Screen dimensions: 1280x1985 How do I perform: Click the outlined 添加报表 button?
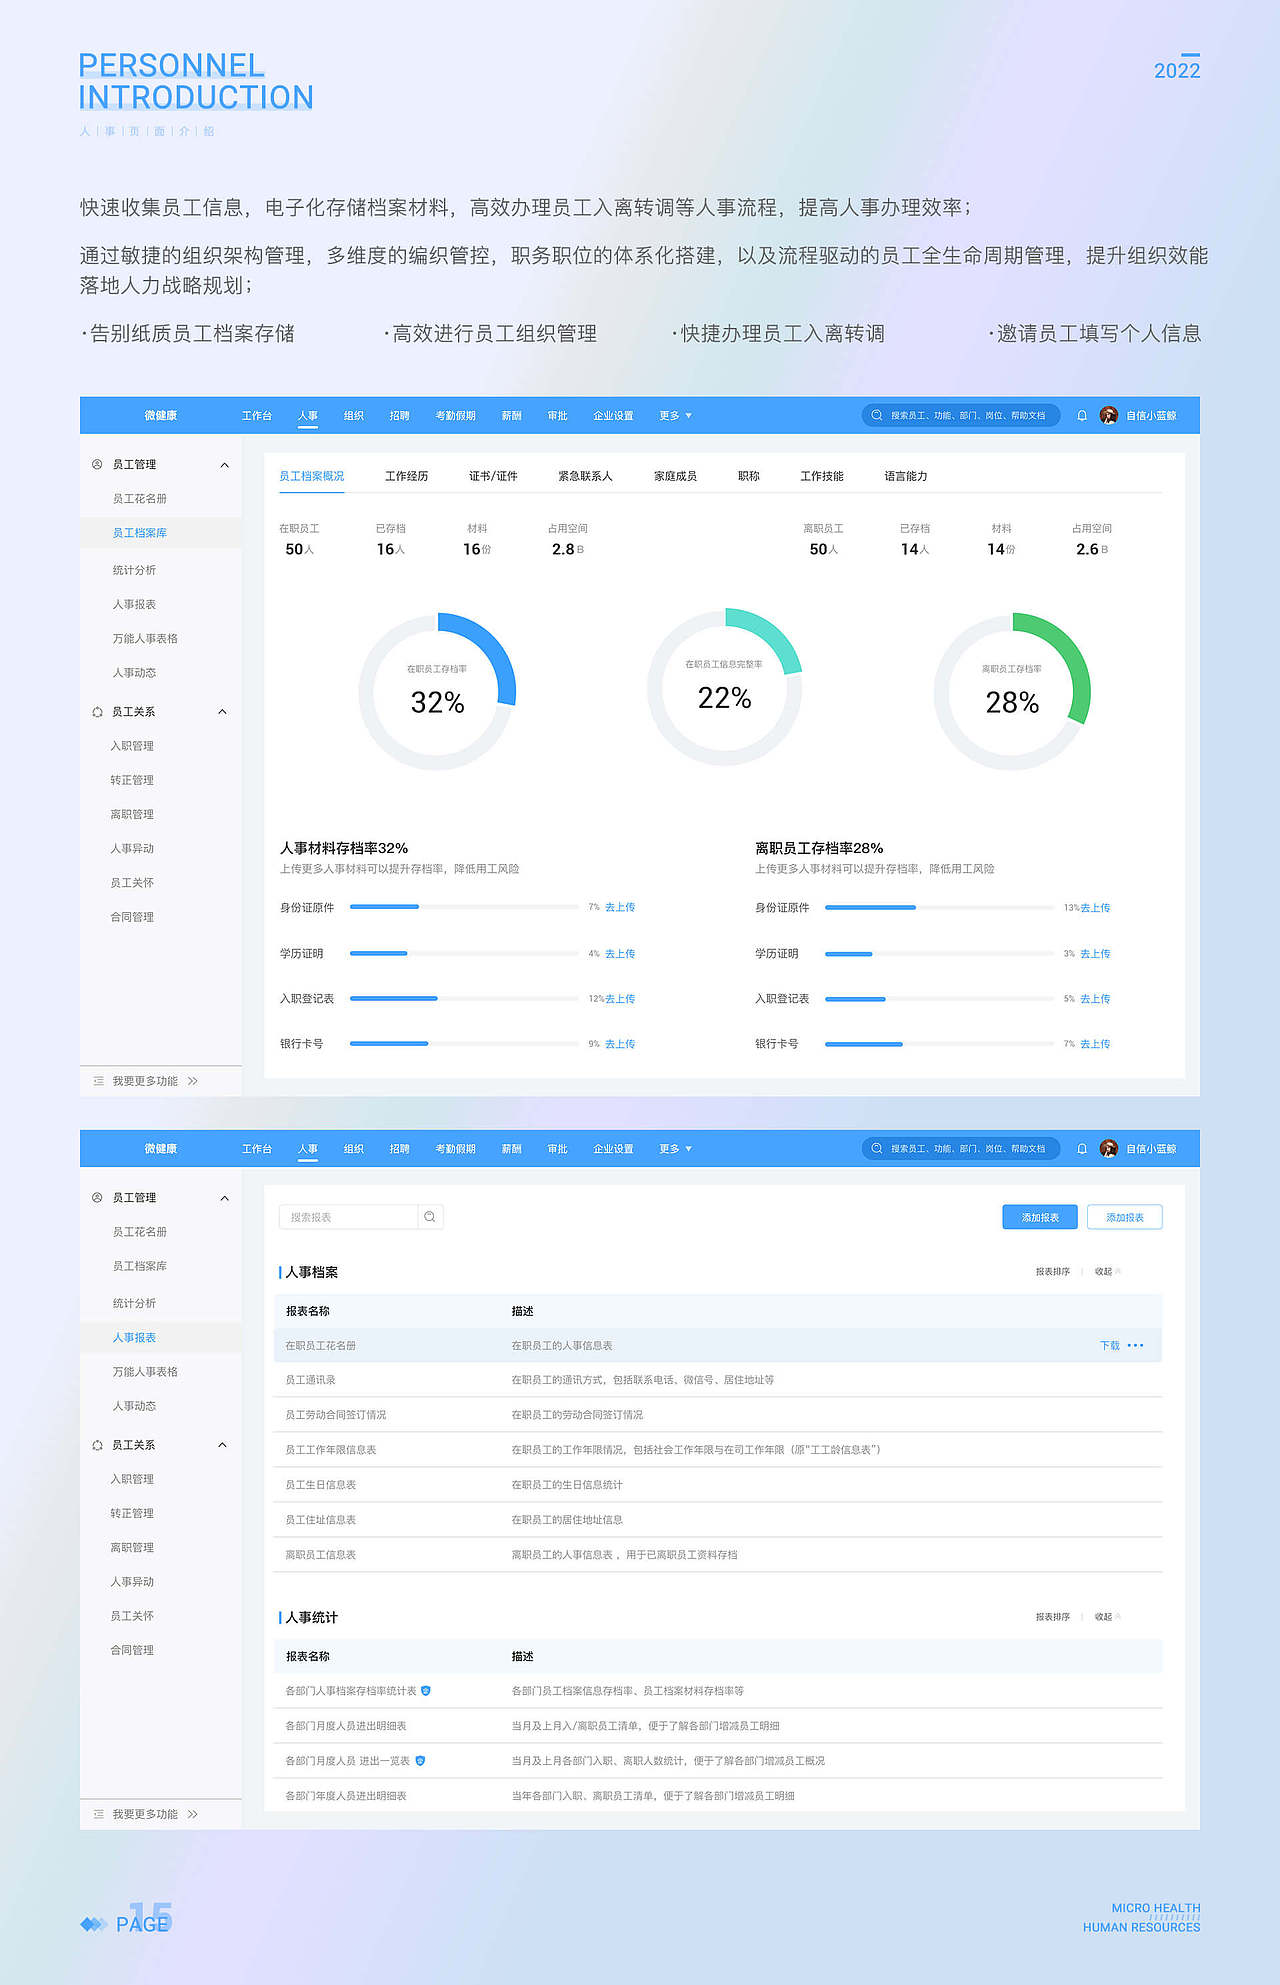(1125, 1217)
